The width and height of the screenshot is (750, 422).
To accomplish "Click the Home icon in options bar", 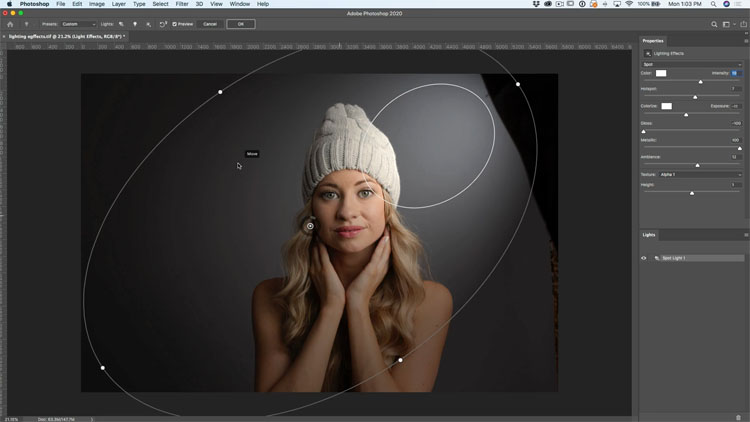I will tap(10, 24).
